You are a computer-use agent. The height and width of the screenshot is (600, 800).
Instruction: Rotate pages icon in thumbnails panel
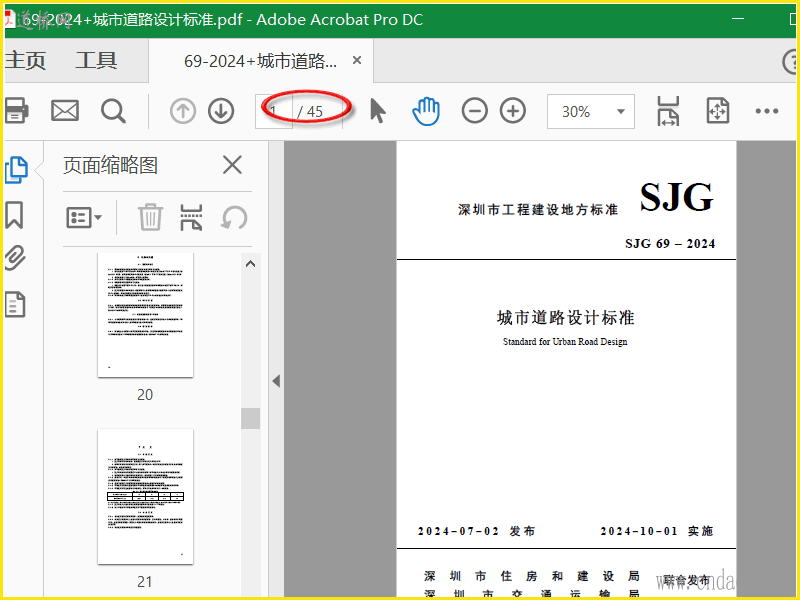pyautogui.click(x=234, y=217)
